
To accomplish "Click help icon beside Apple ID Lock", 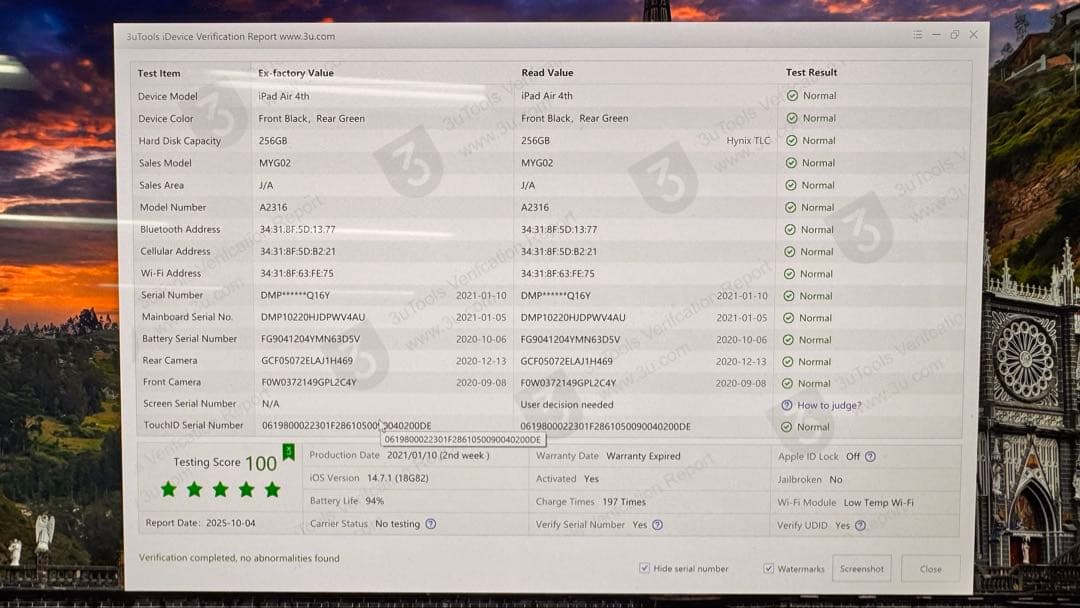I will (870, 457).
